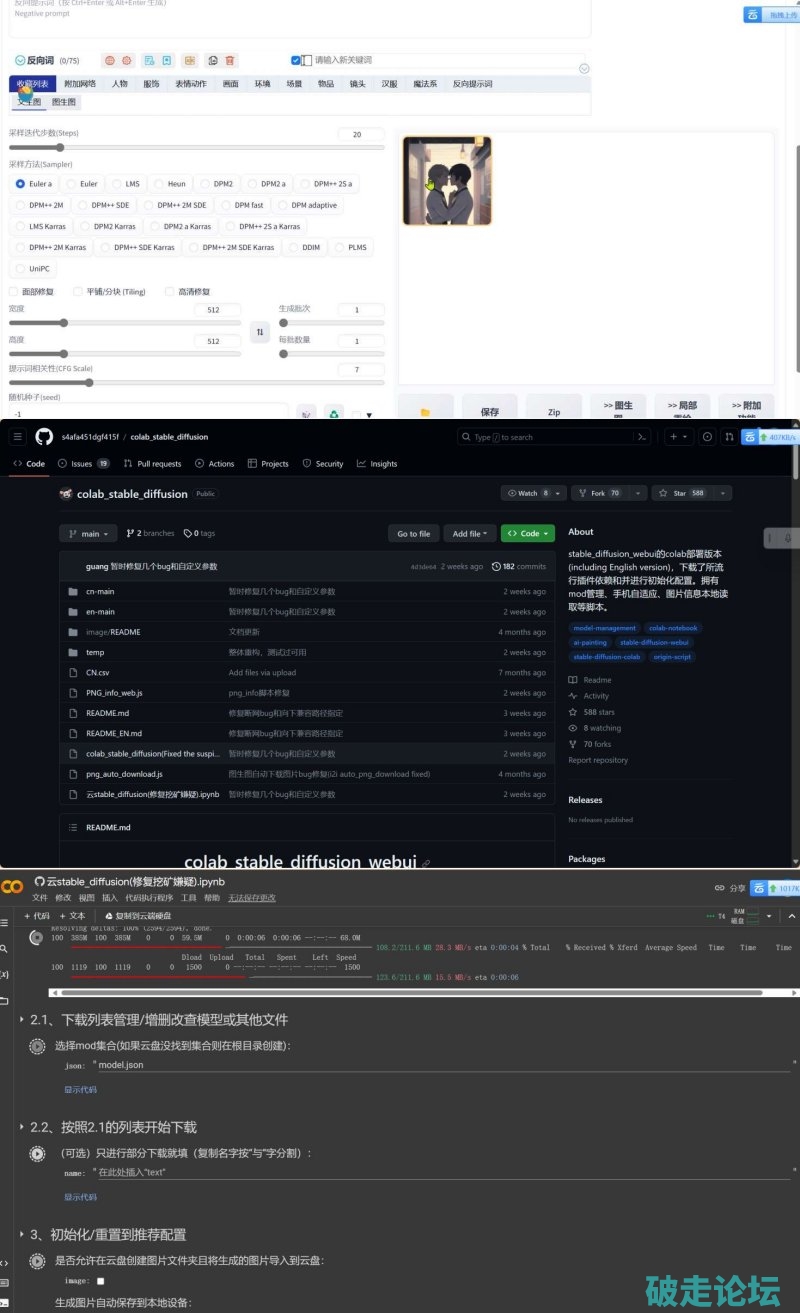
Task: Collapse section 2.1 下载列表管理
Action: [22, 1020]
